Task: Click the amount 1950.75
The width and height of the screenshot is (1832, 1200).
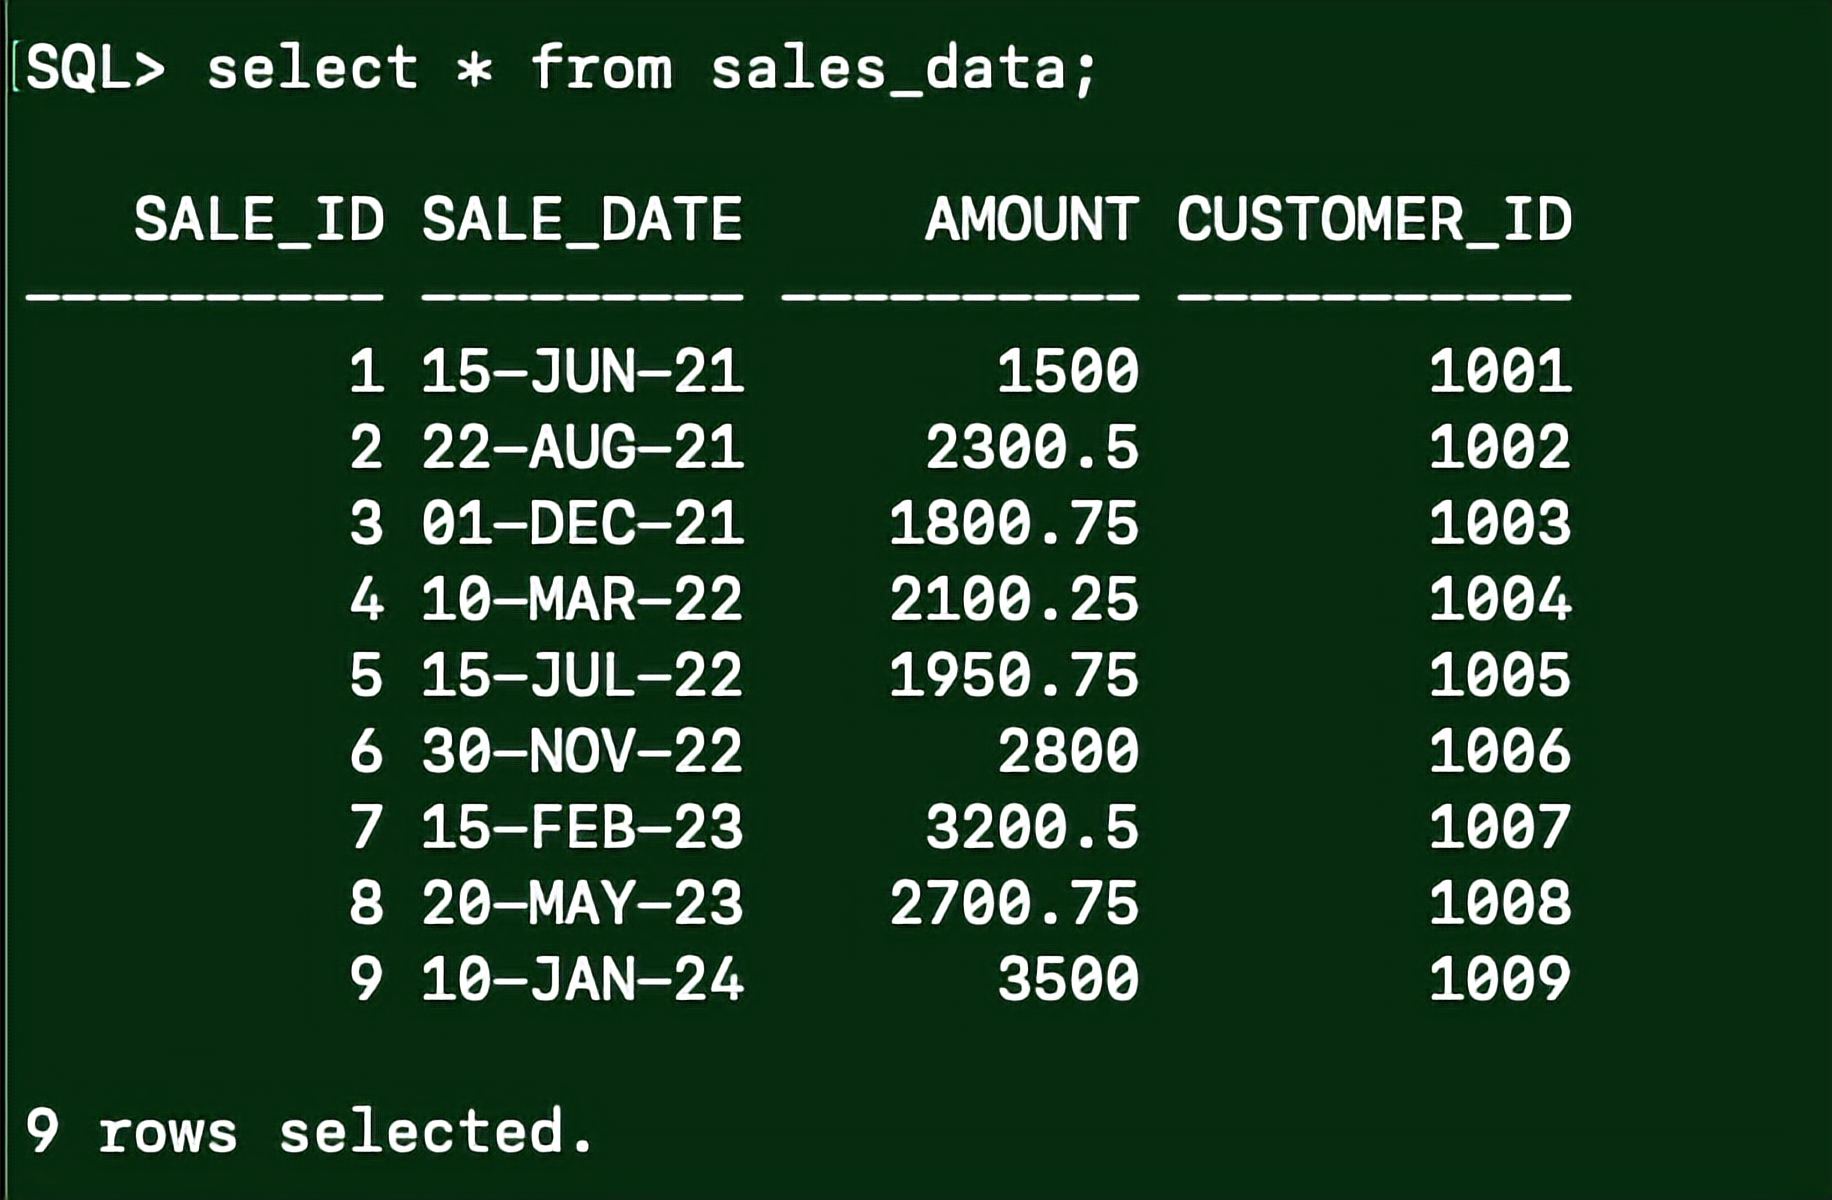Action: [1014, 675]
